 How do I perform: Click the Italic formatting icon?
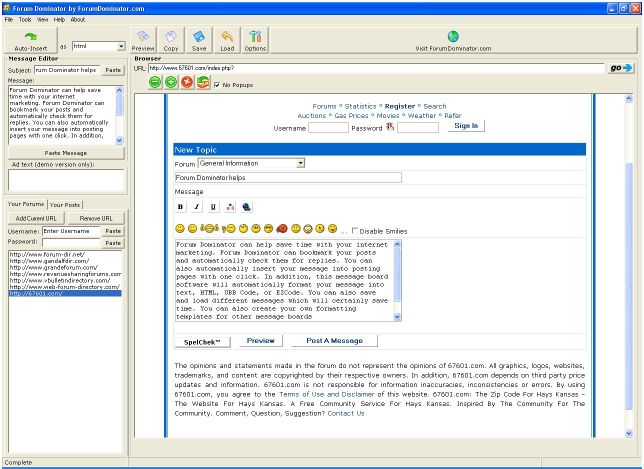(197, 207)
